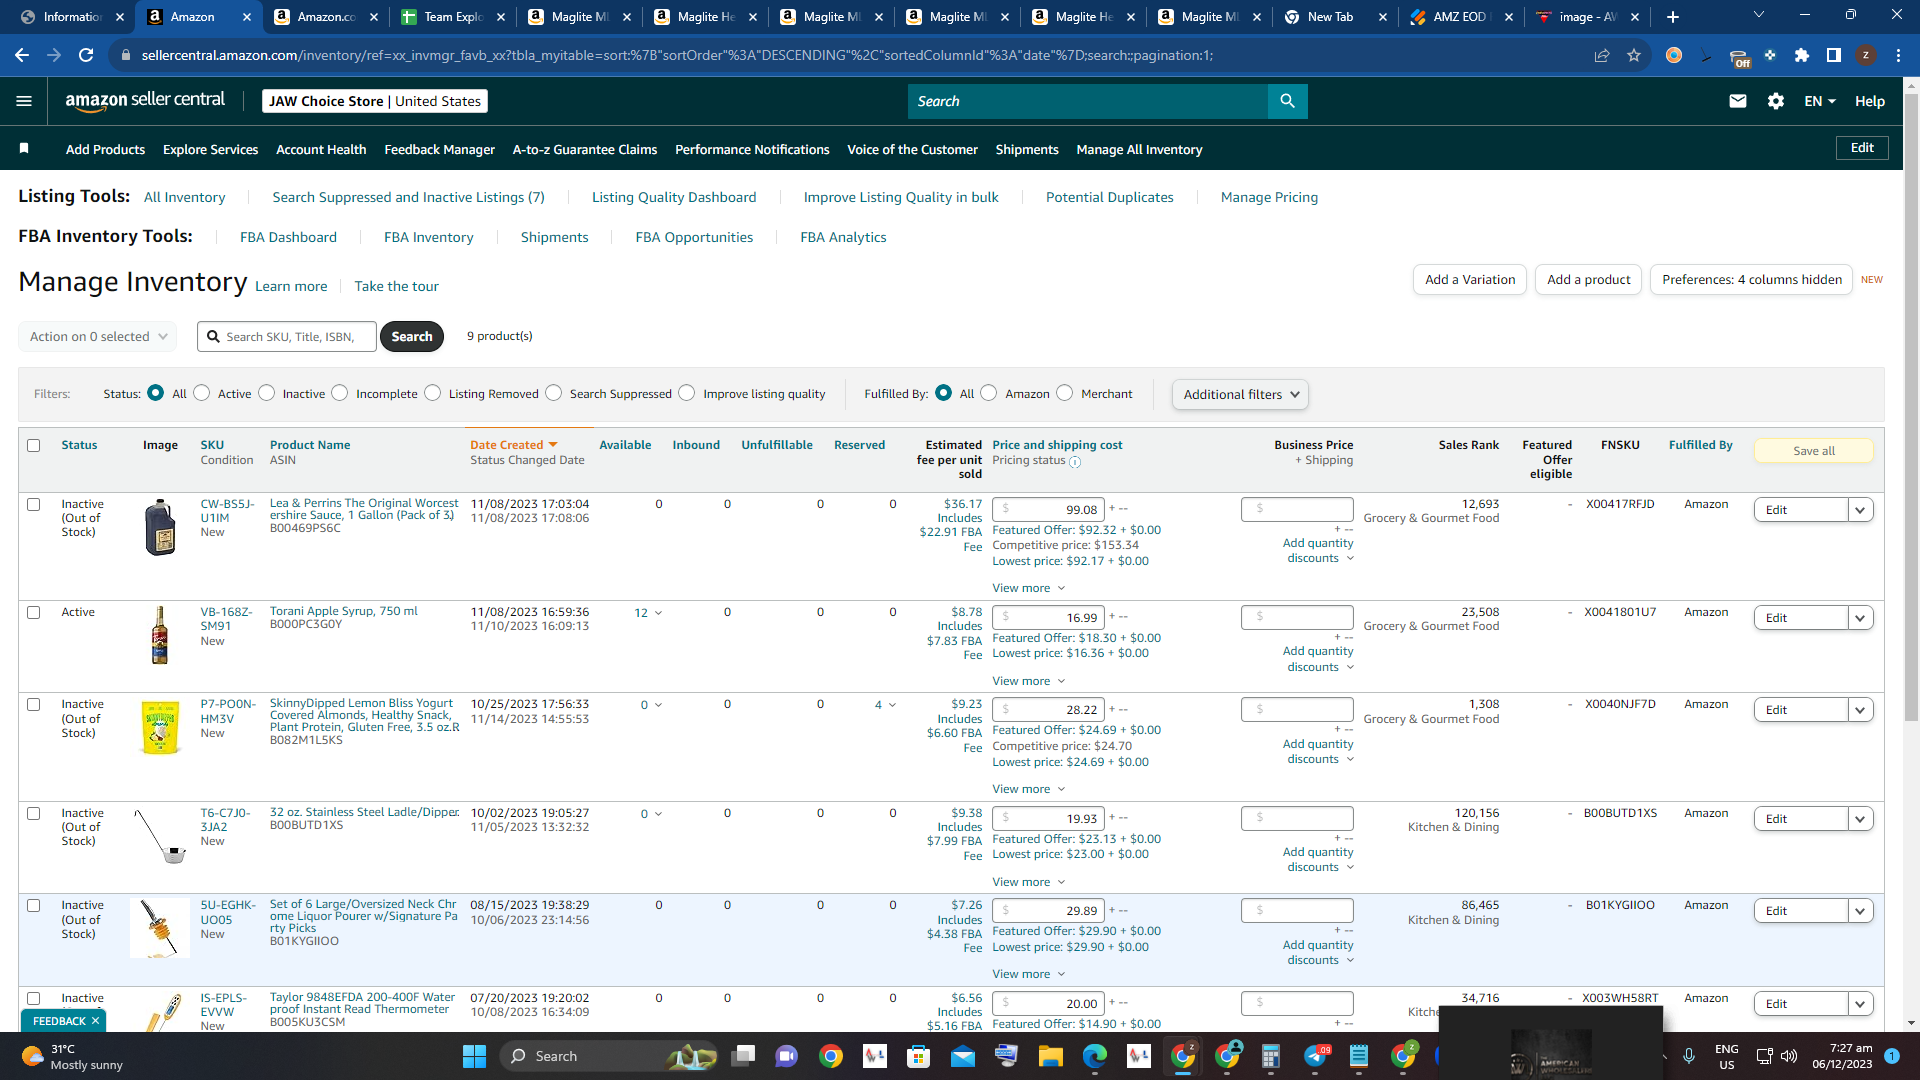The image size is (1920, 1080).
Task: Go to Voice of the Customer
Action: [x=912, y=149]
